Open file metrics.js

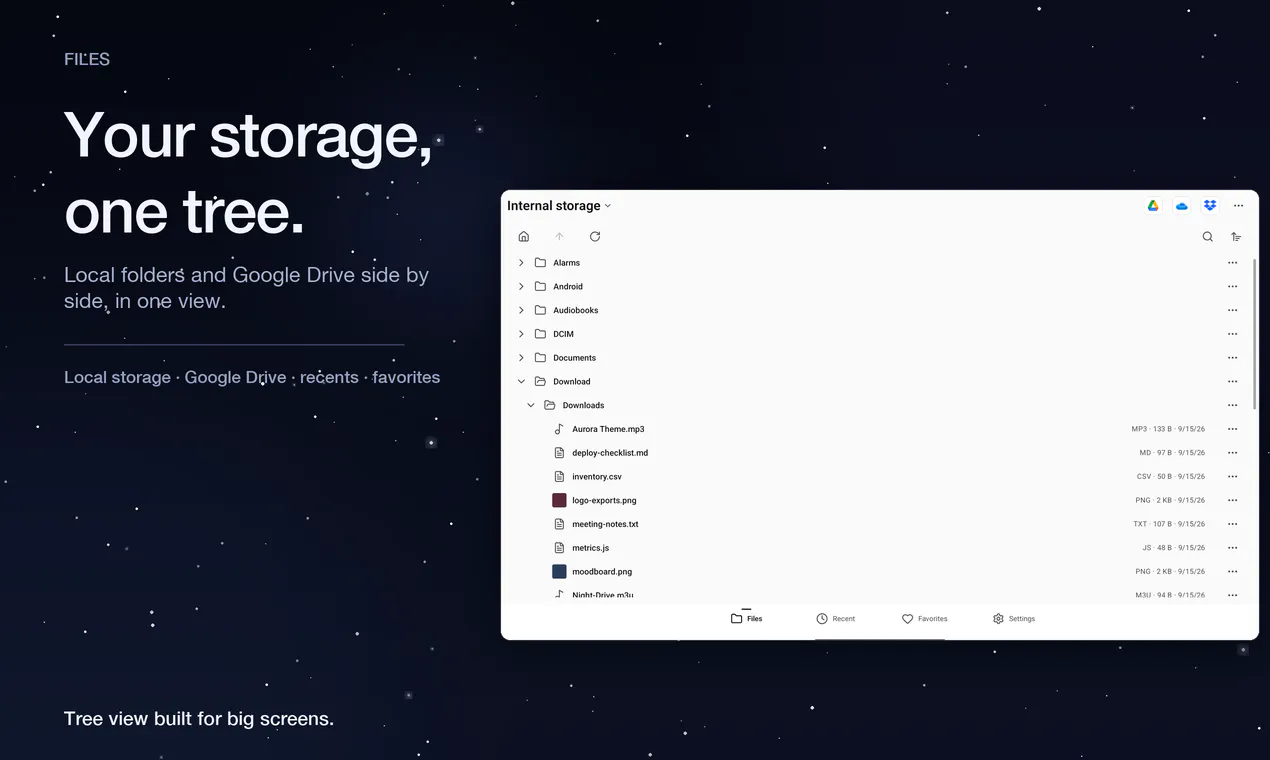590,548
